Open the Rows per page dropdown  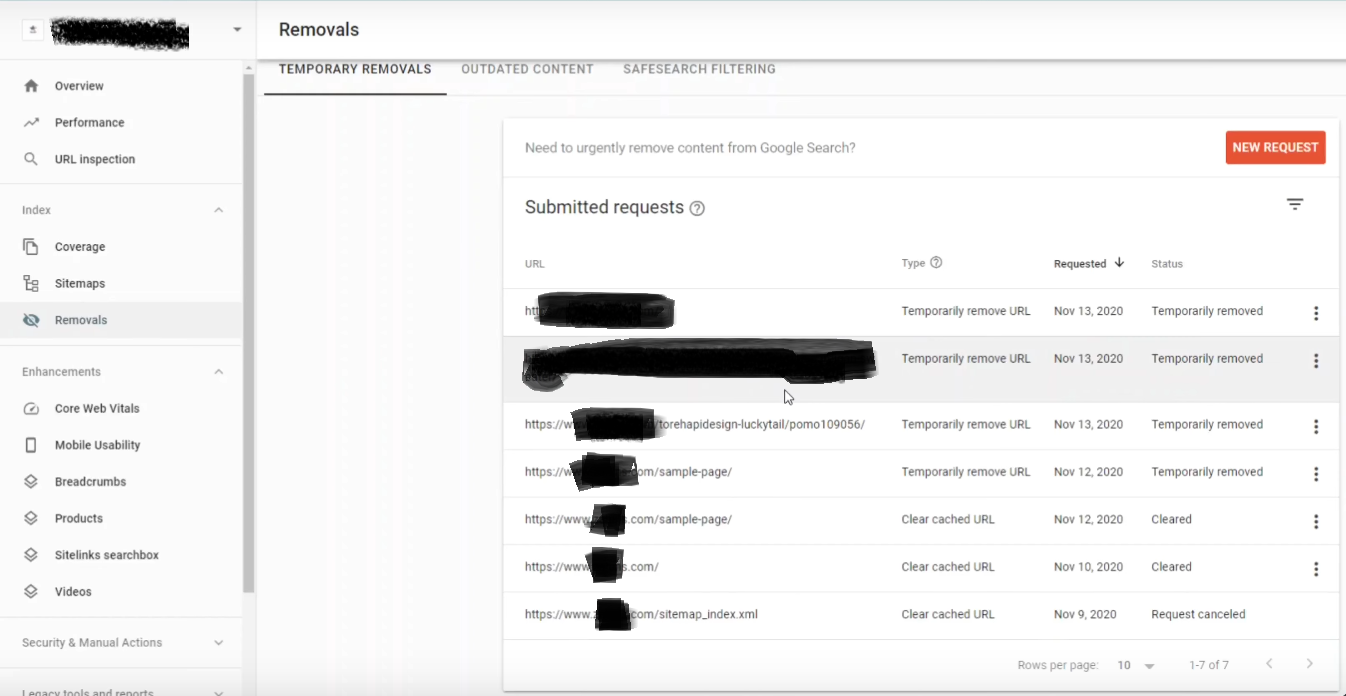point(1148,664)
